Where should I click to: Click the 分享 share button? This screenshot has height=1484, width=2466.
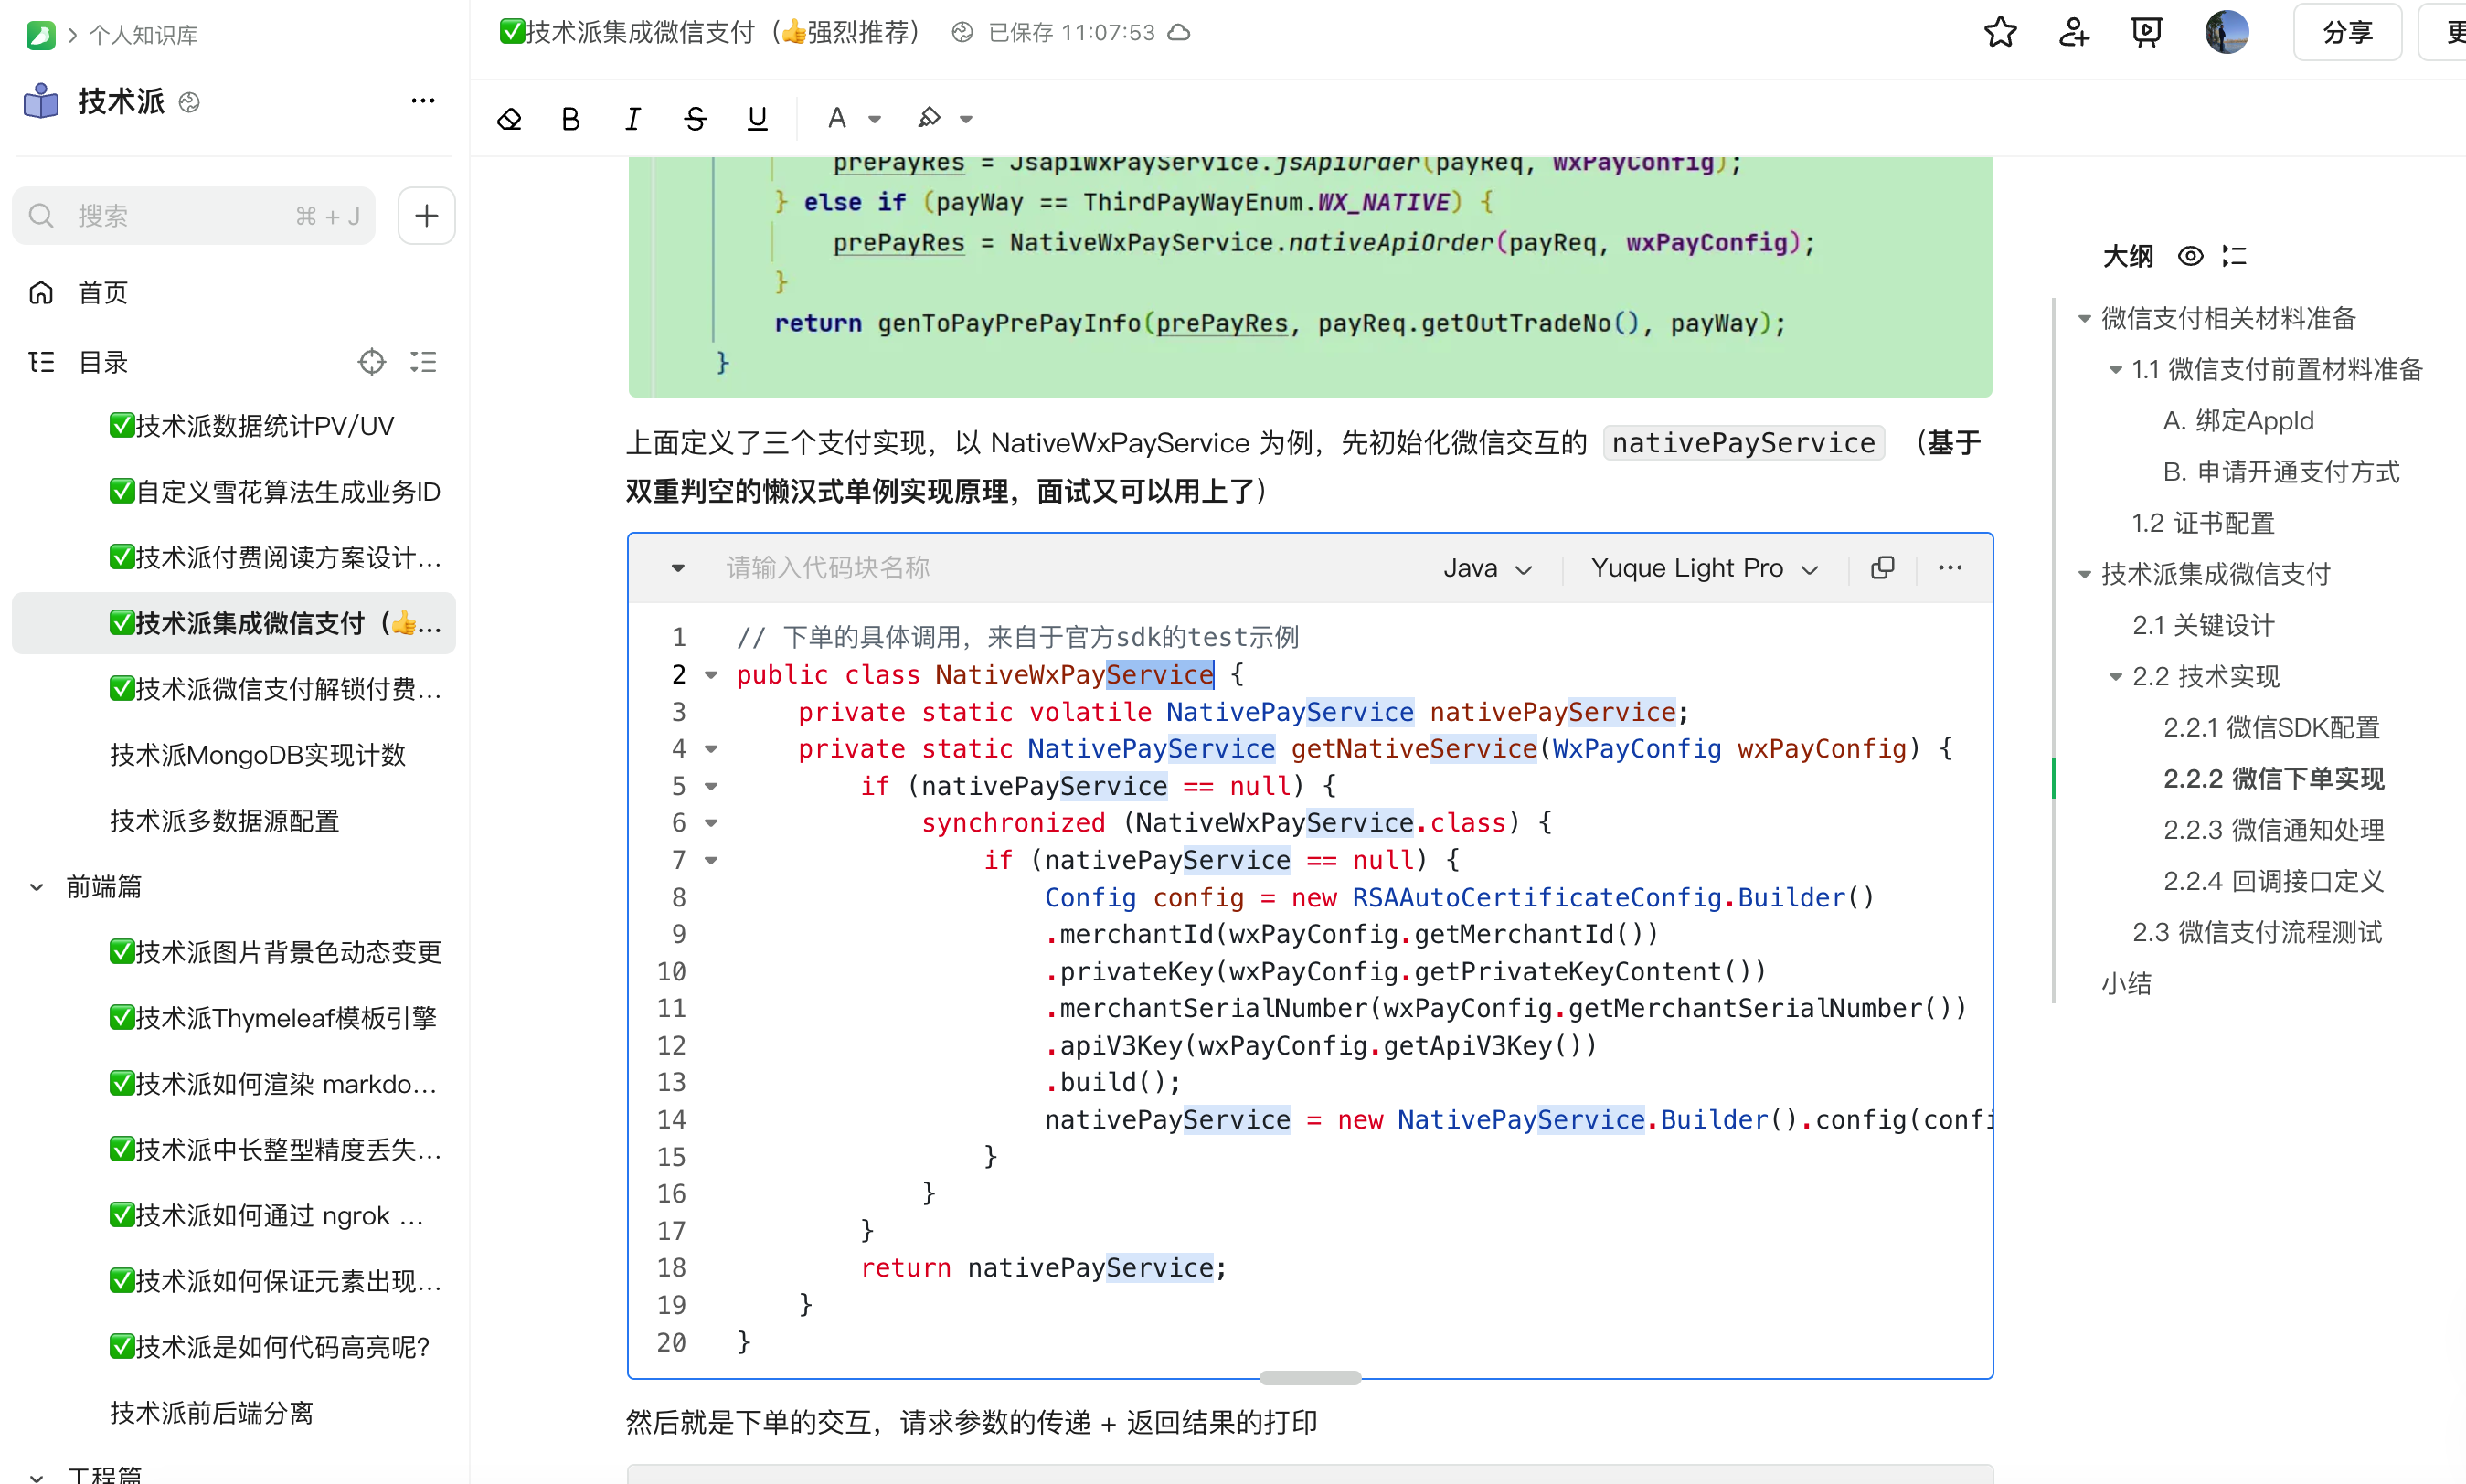click(2346, 32)
